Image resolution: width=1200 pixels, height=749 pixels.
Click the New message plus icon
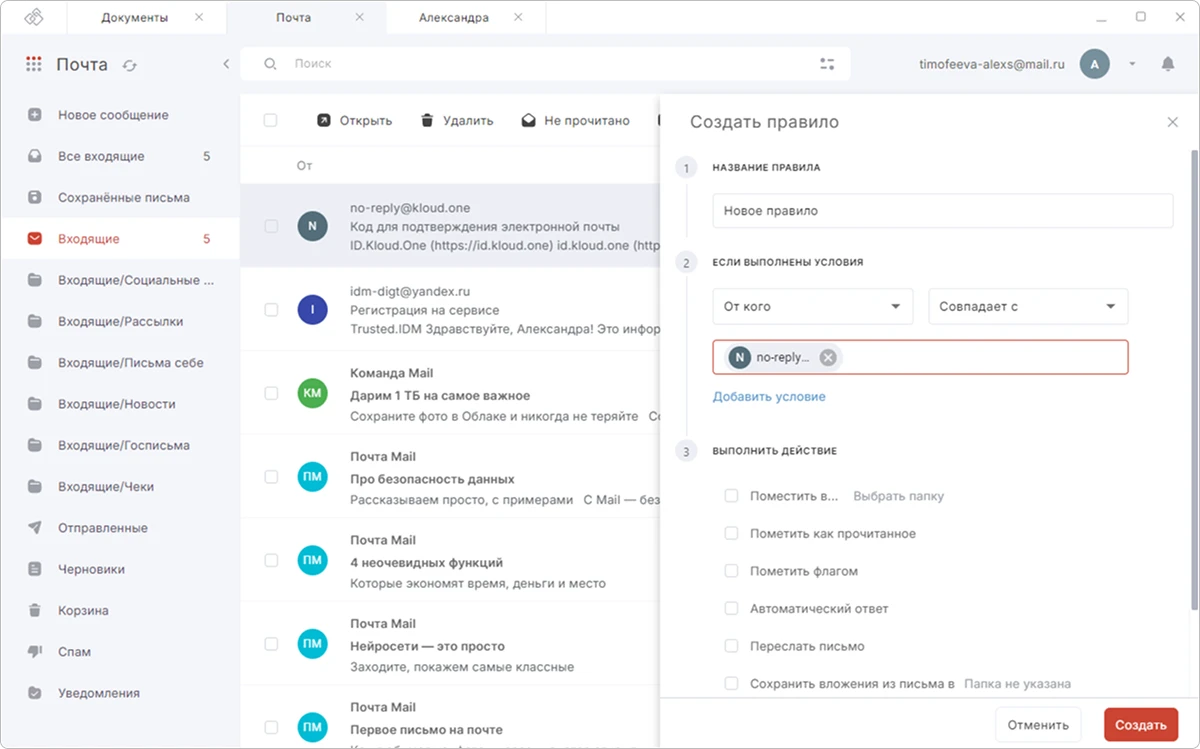[x=35, y=115]
